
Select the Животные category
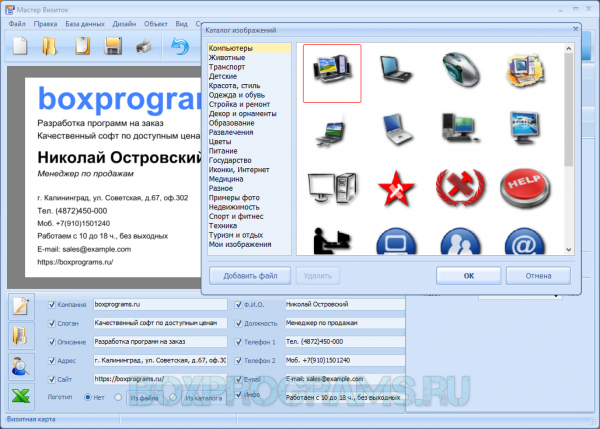click(x=227, y=57)
